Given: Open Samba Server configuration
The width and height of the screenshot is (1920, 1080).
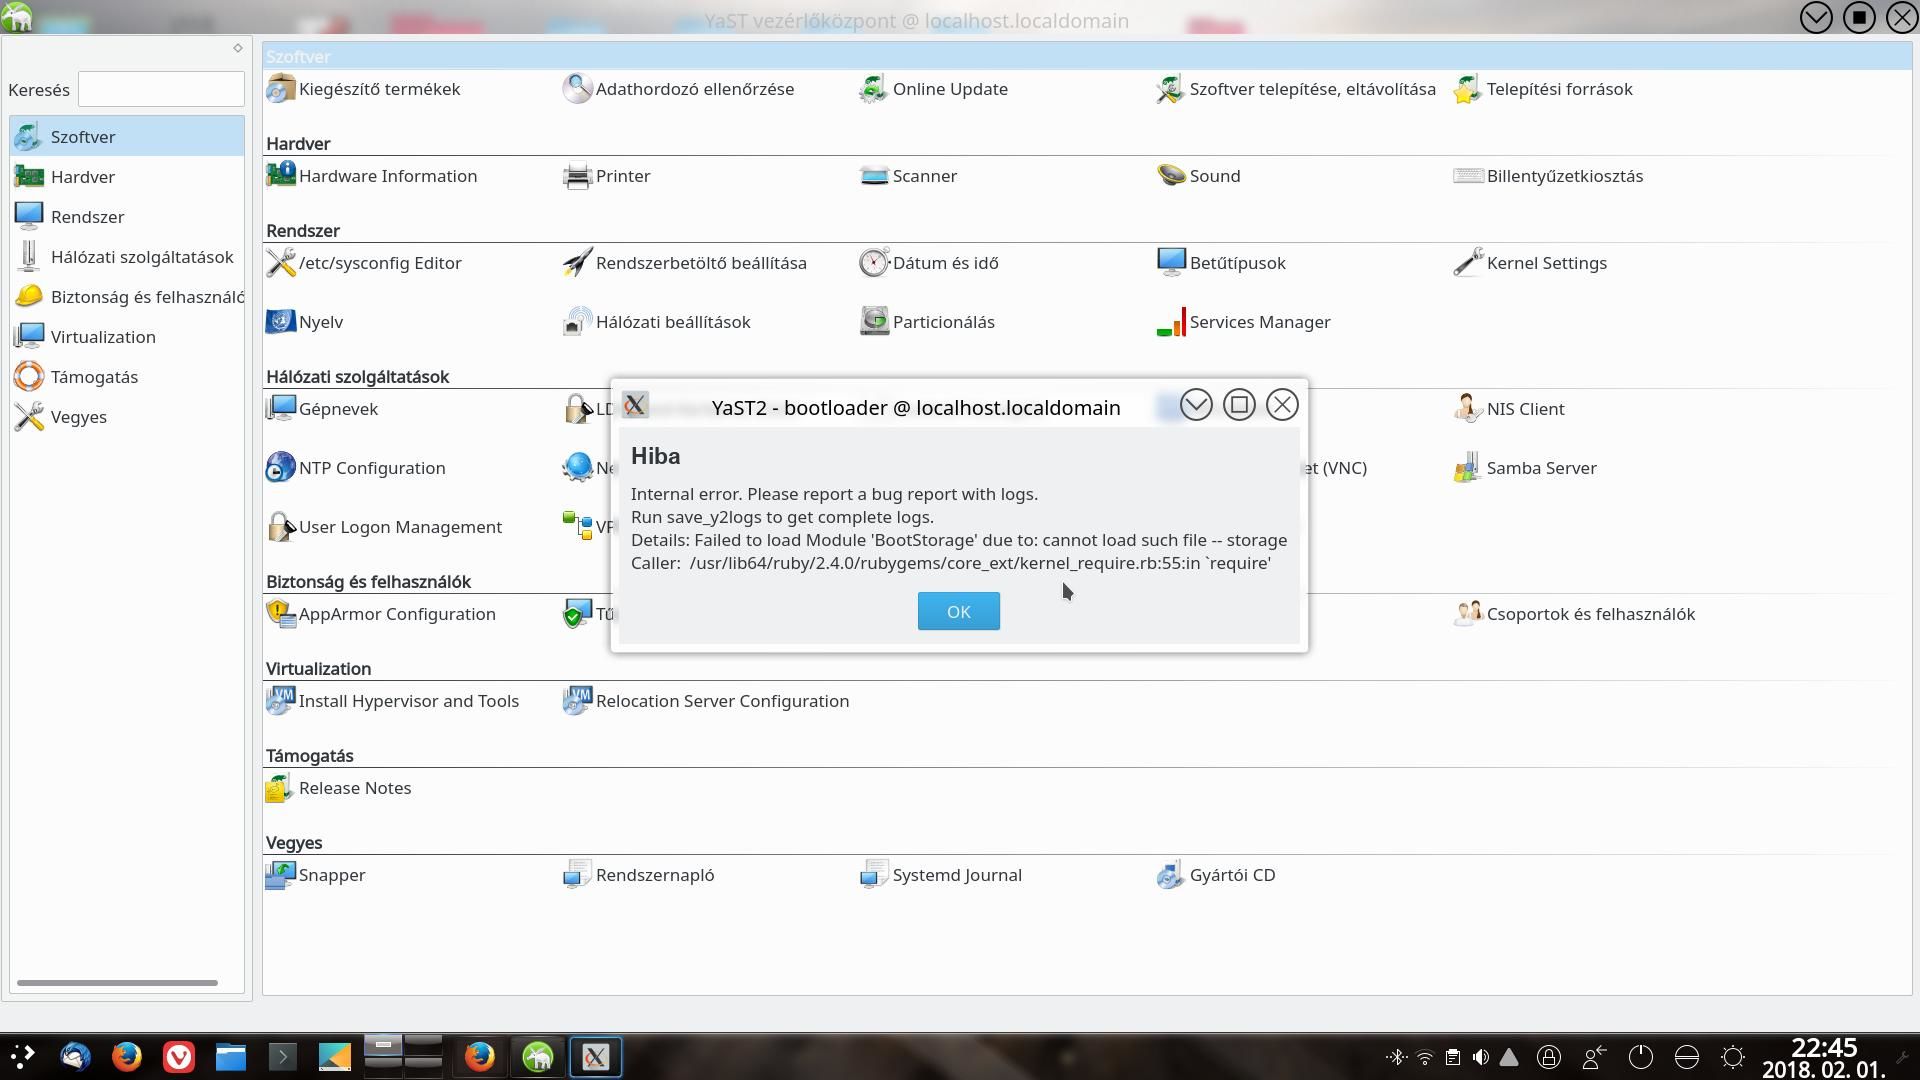Looking at the screenshot, I should tap(1540, 468).
